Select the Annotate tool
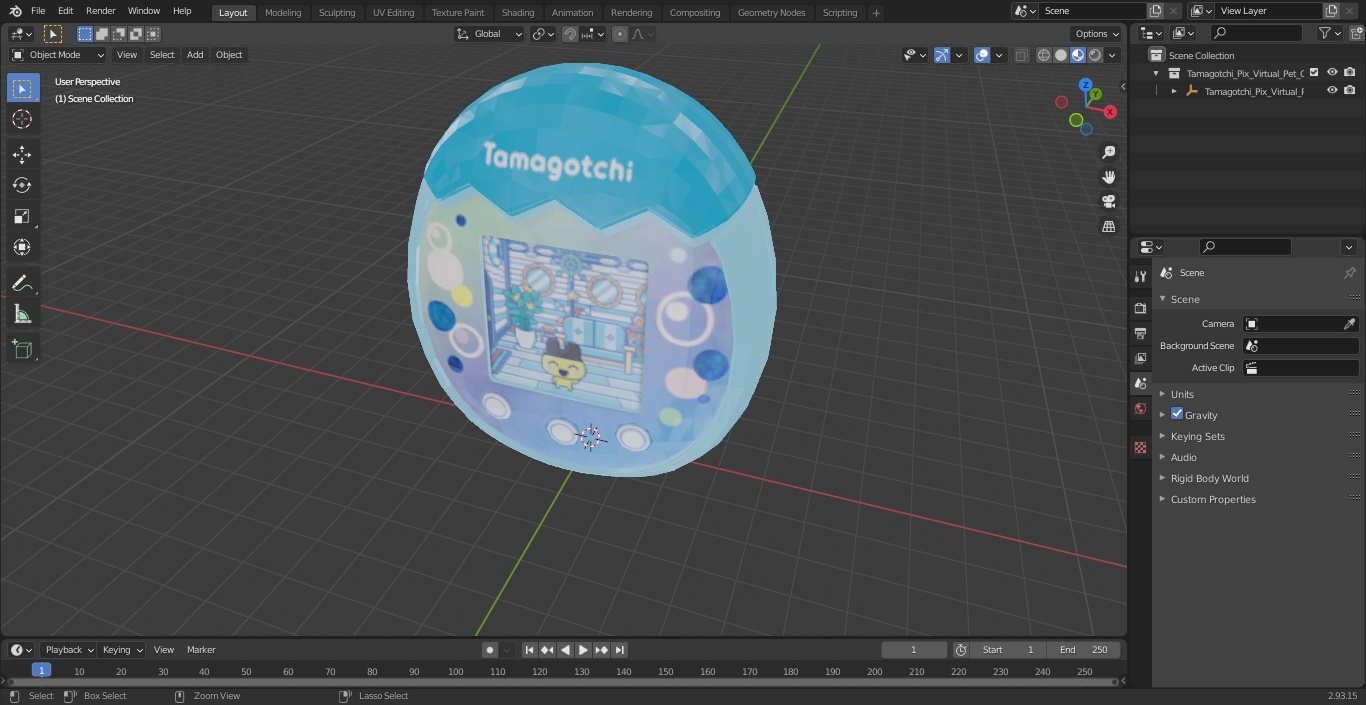 [x=22, y=284]
